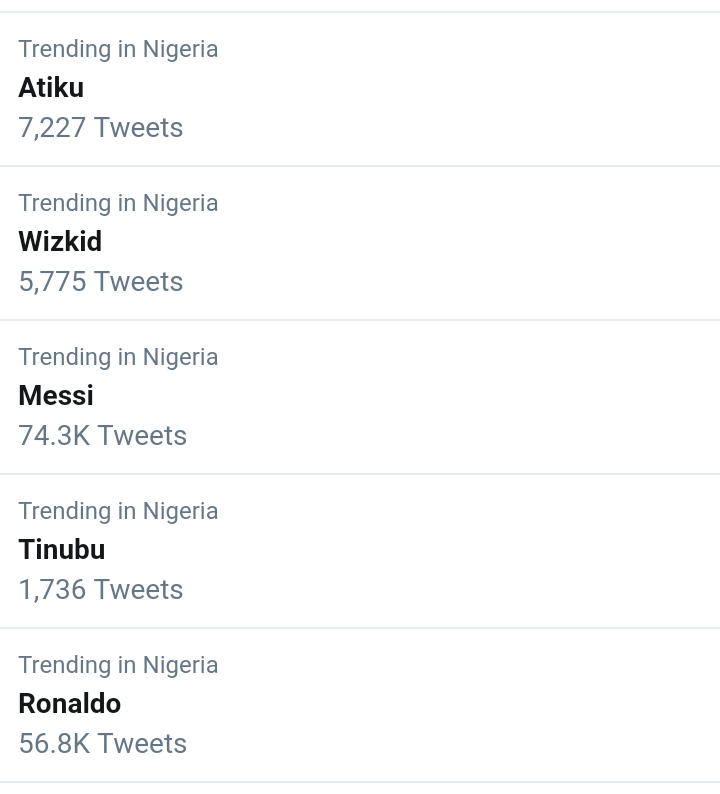Image resolution: width=720 pixels, height=794 pixels.
Task: Click 'Trending in Nigeria' label above Atiku
Action: coord(118,49)
